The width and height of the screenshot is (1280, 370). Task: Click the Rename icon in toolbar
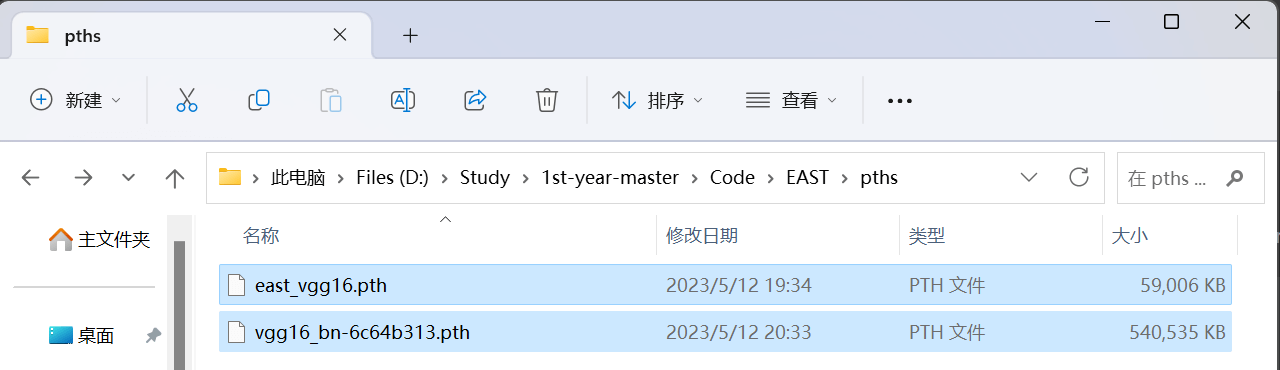click(403, 100)
